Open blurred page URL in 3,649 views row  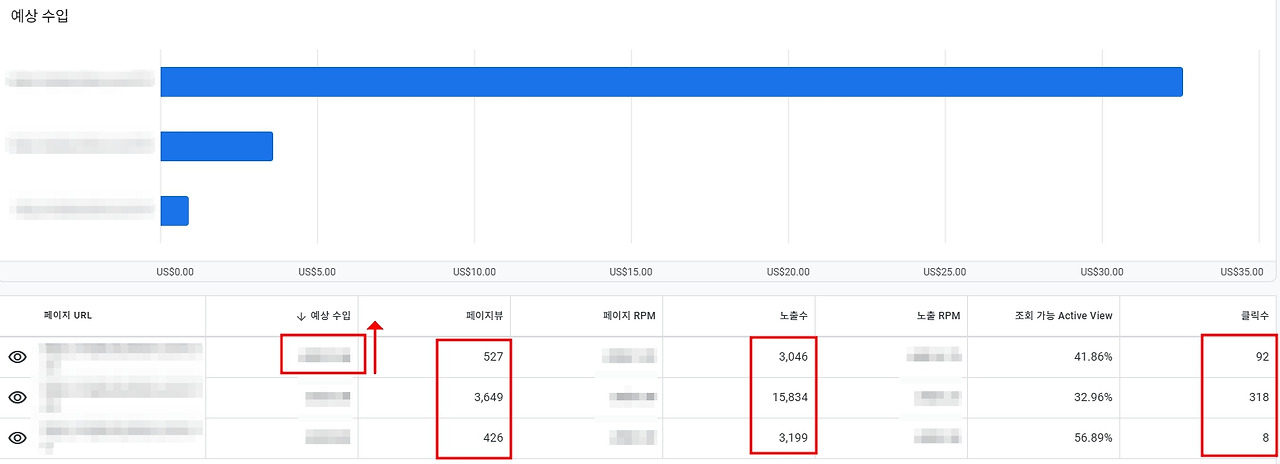120,397
